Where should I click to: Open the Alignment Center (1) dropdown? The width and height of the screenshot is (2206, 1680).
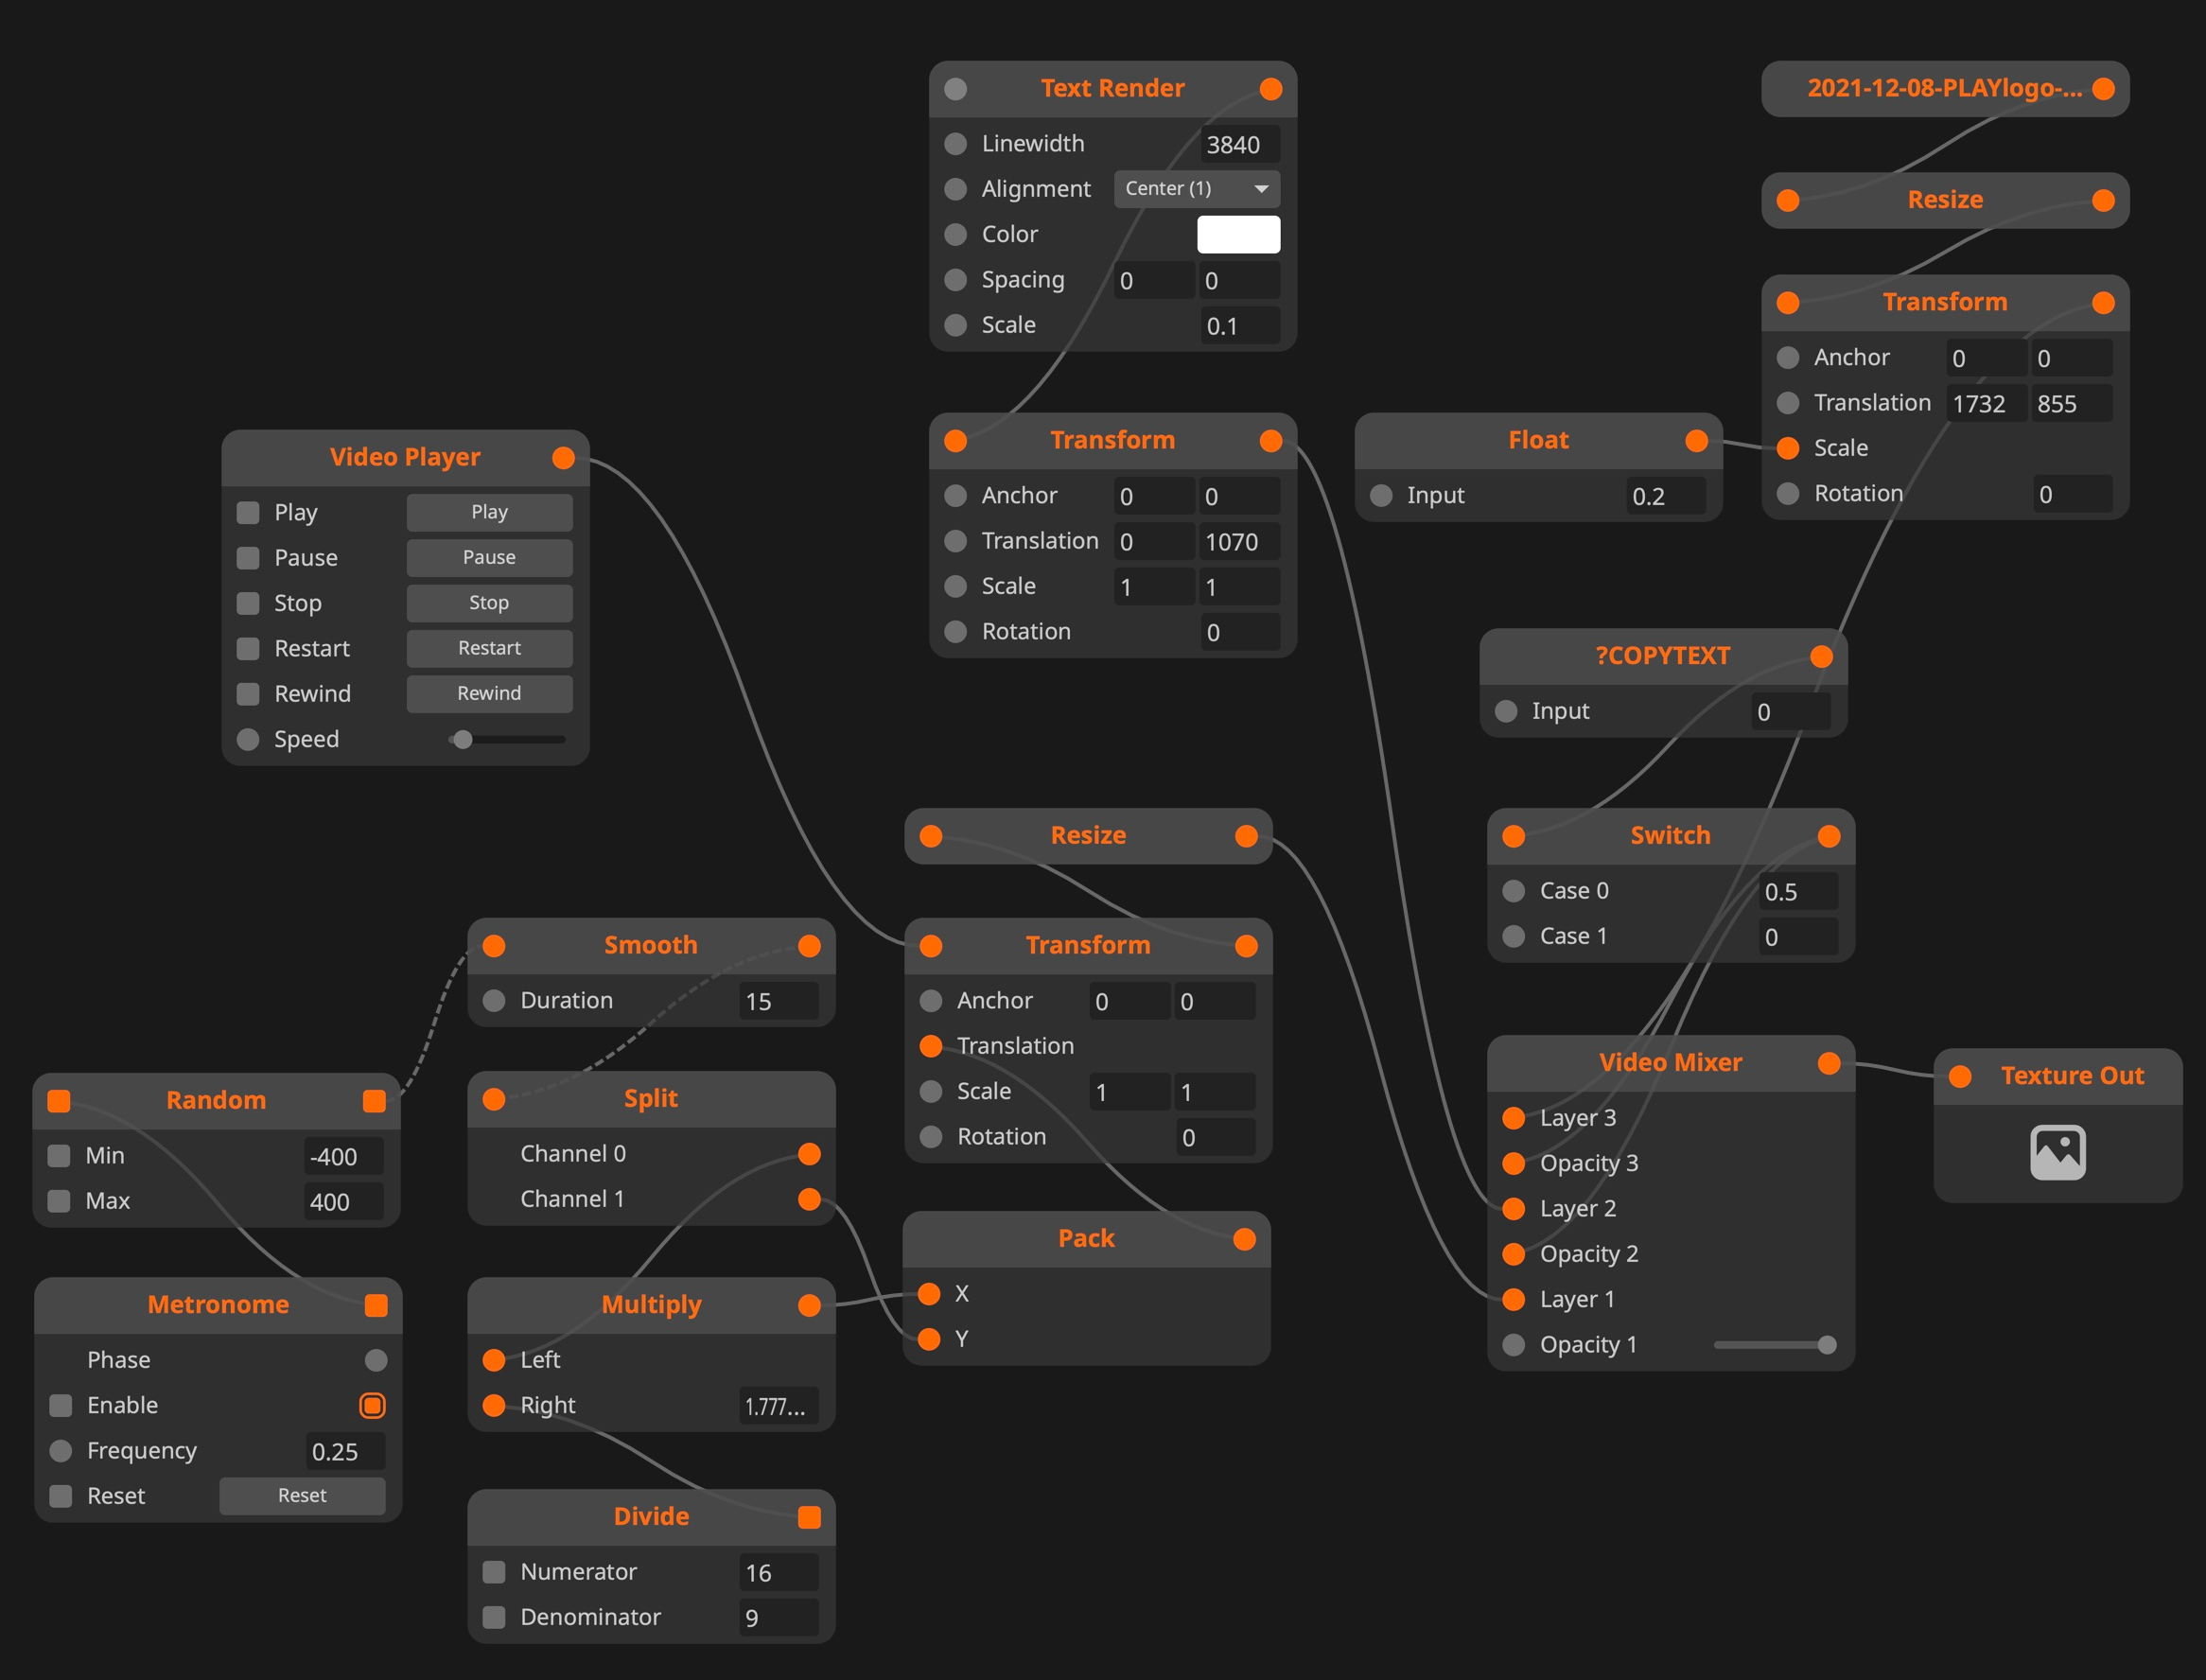[x=1196, y=189]
